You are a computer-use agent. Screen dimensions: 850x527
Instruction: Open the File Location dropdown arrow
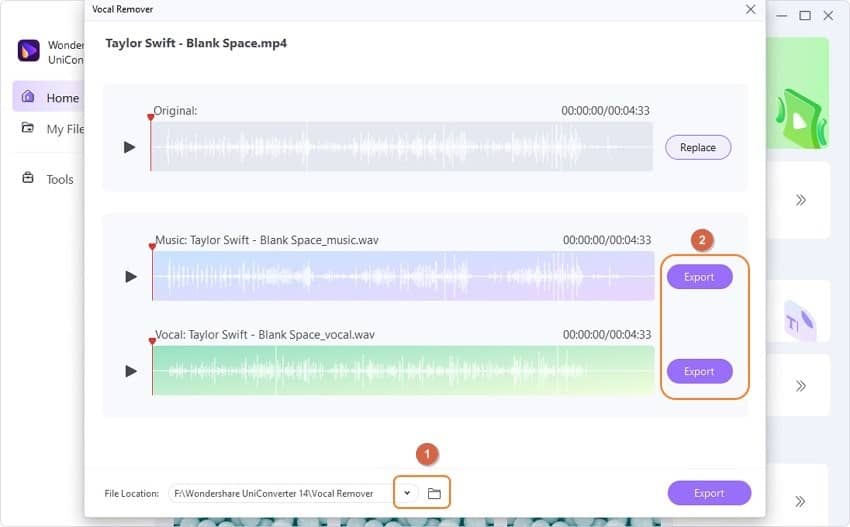[x=407, y=493]
